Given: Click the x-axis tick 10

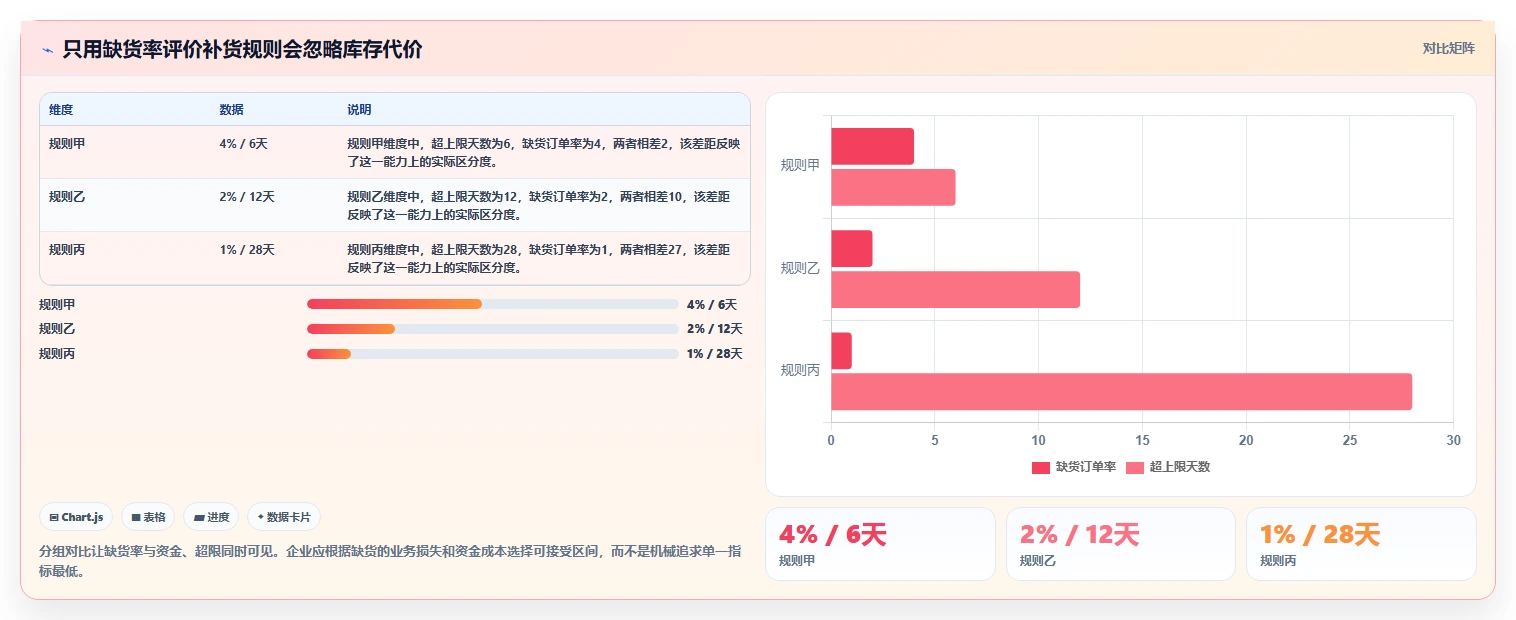Looking at the screenshot, I should click(x=1038, y=440).
